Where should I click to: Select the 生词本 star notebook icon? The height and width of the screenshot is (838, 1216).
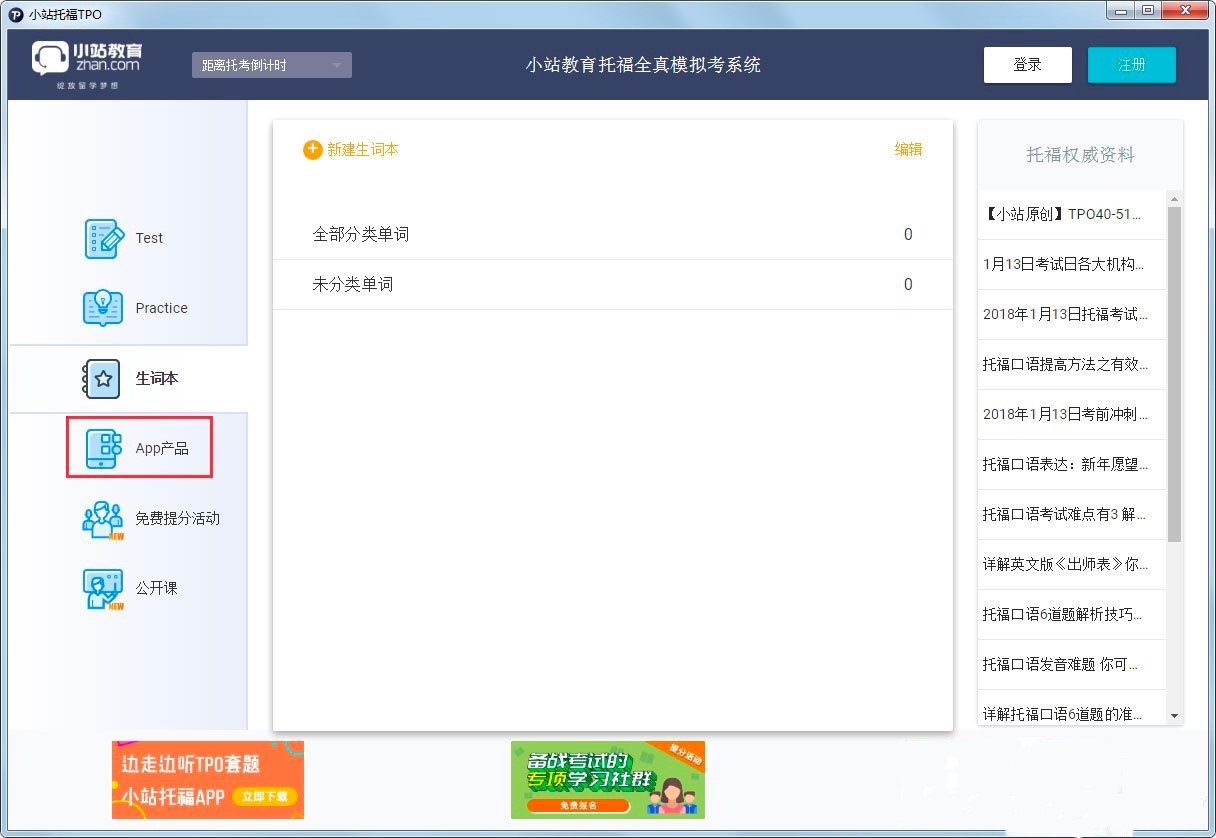point(101,379)
